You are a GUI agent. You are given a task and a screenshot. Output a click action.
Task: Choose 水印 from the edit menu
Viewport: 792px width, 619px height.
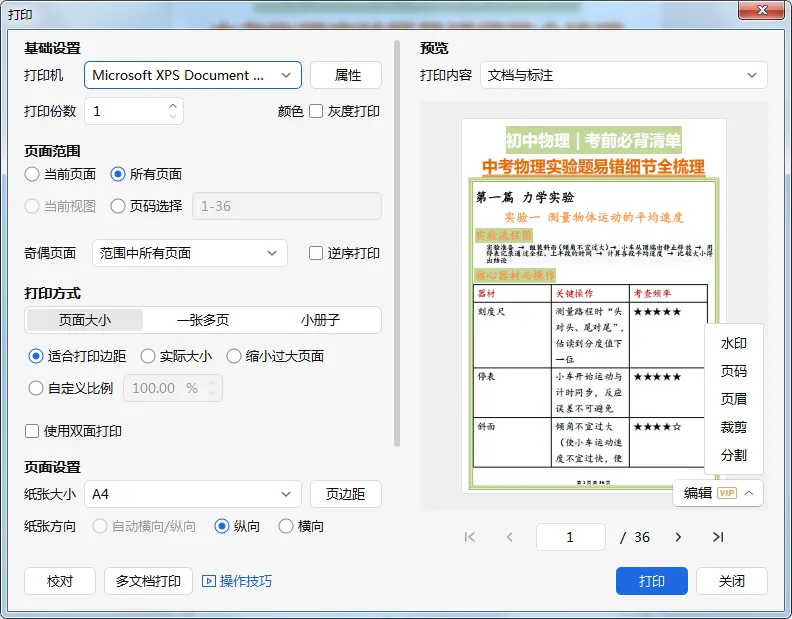(x=733, y=344)
